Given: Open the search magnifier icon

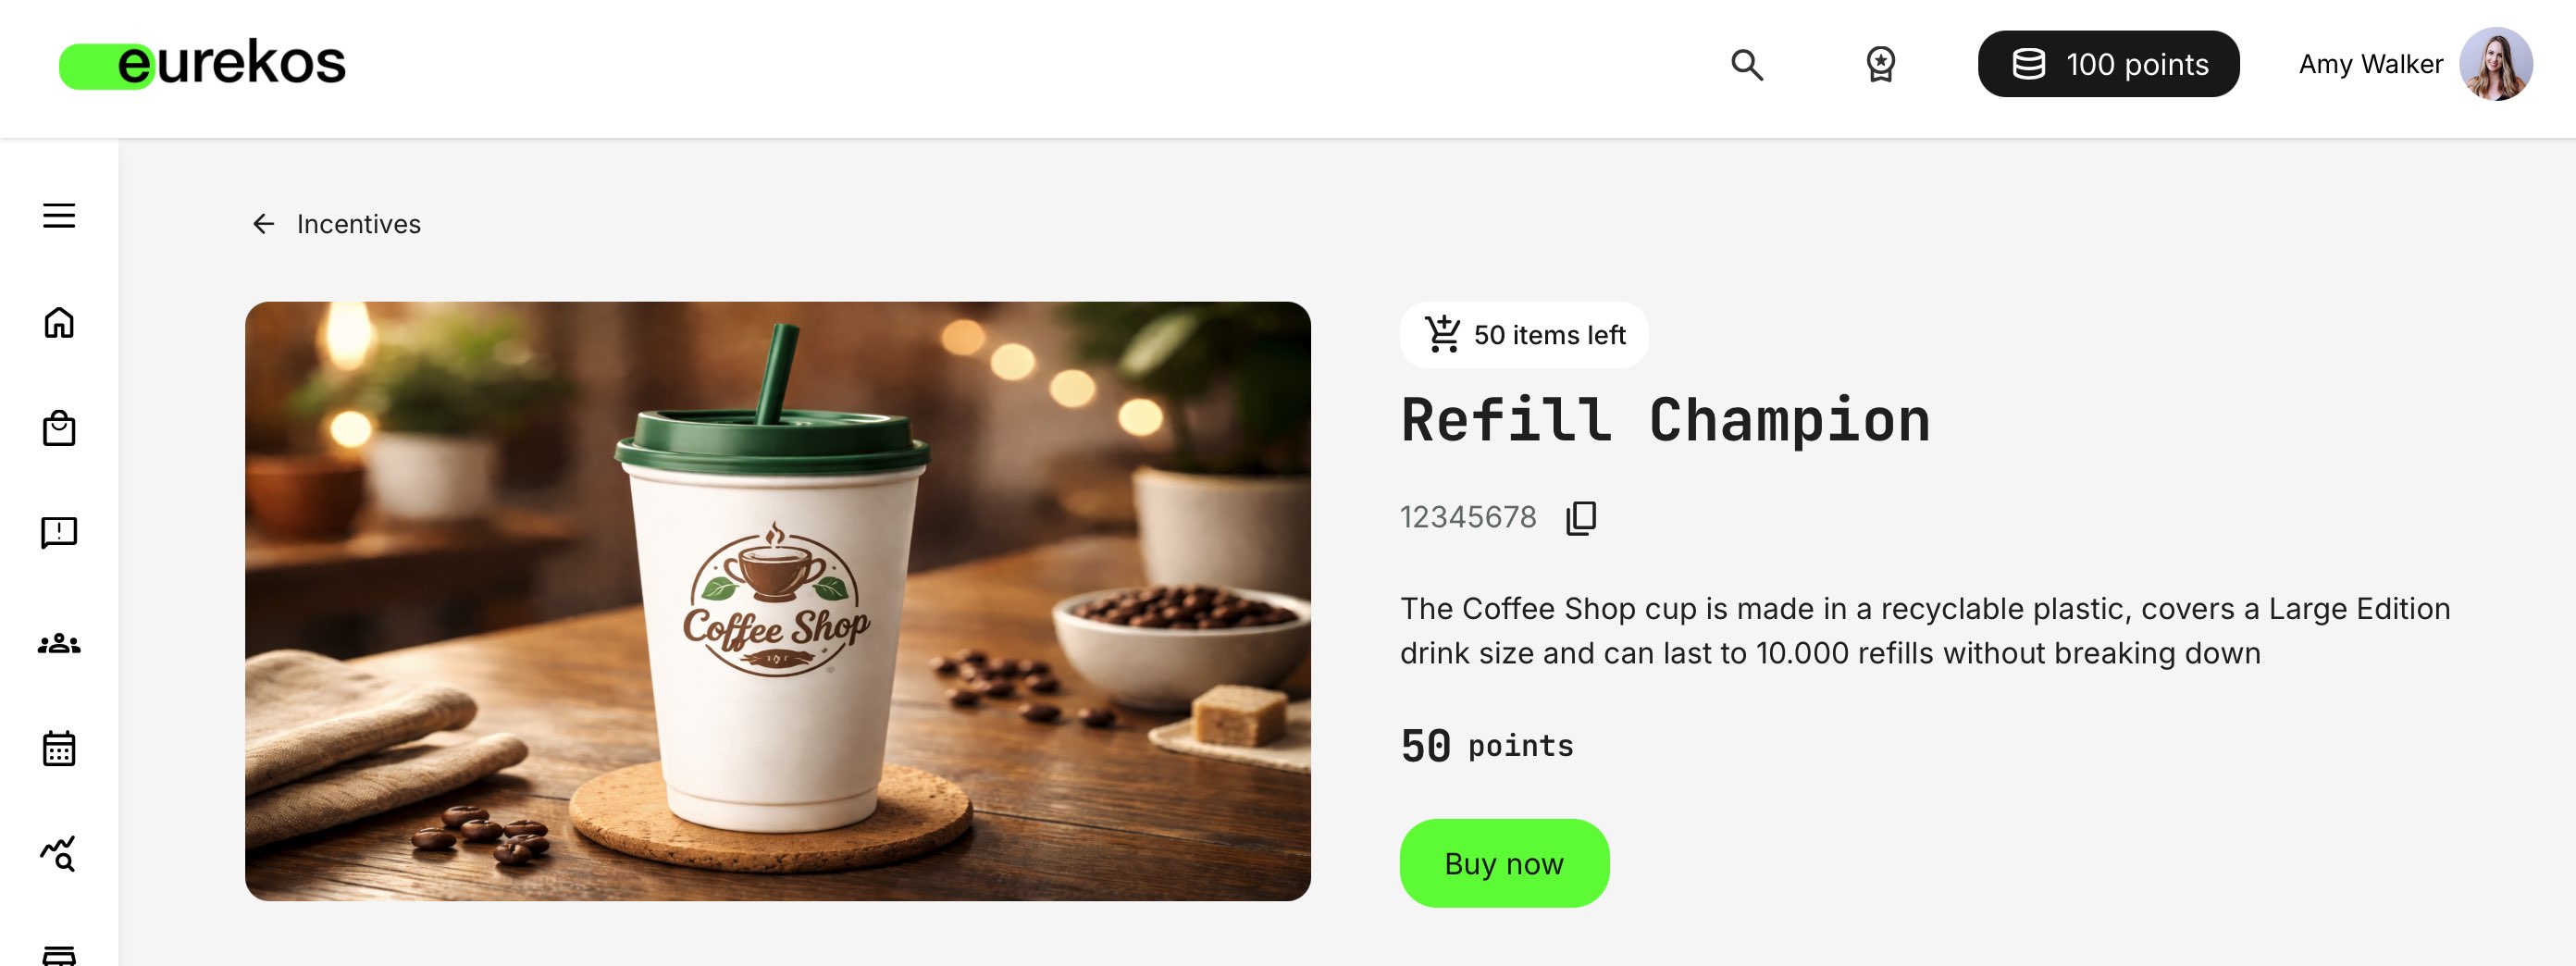Looking at the screenshot, I should point(1746,65).
